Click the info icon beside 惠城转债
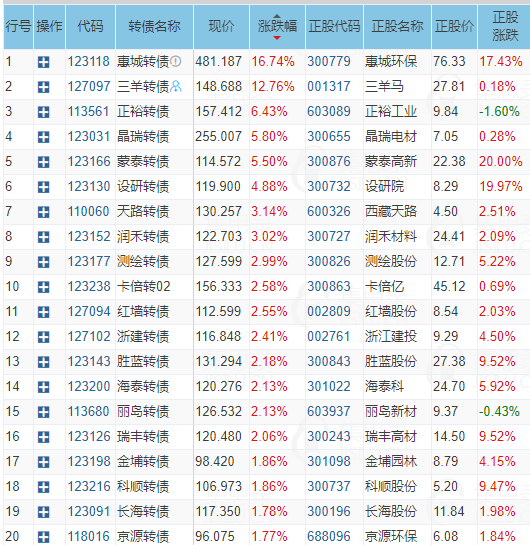Screen dimensions: 530x545 (176, 62)
